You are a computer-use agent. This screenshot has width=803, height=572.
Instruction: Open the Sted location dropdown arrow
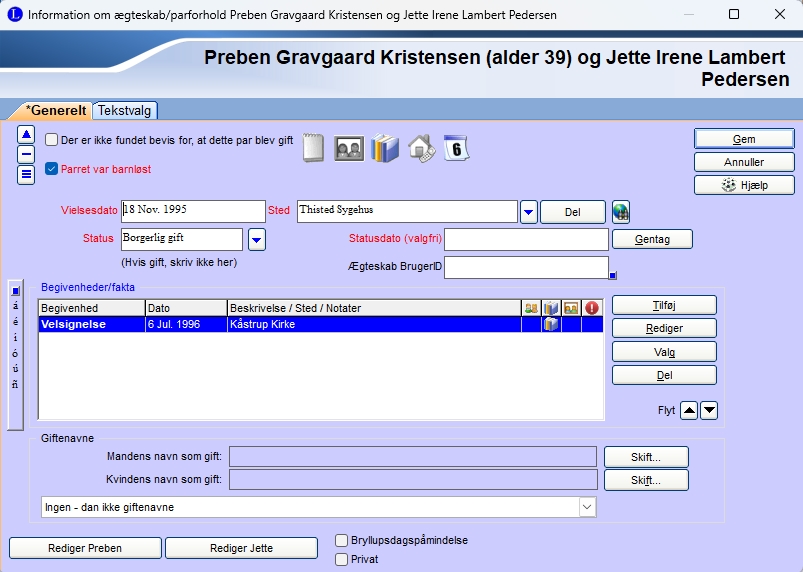click(528, 212)
